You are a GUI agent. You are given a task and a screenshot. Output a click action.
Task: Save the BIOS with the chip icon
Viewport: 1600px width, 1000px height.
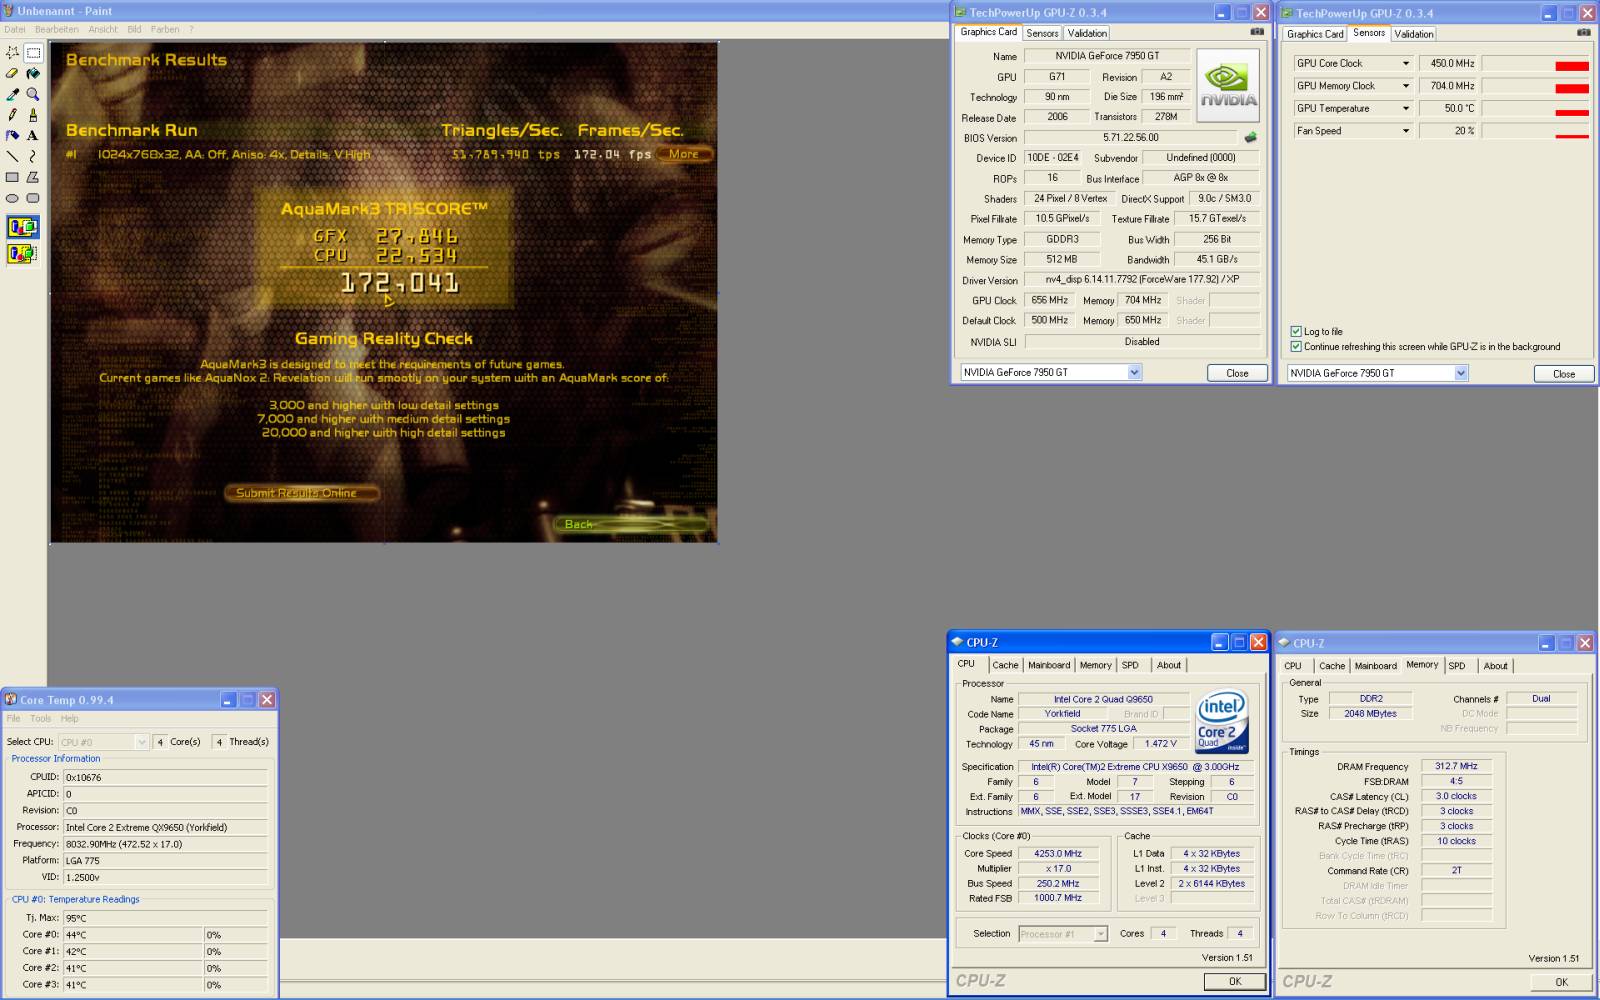(1250, 138)
